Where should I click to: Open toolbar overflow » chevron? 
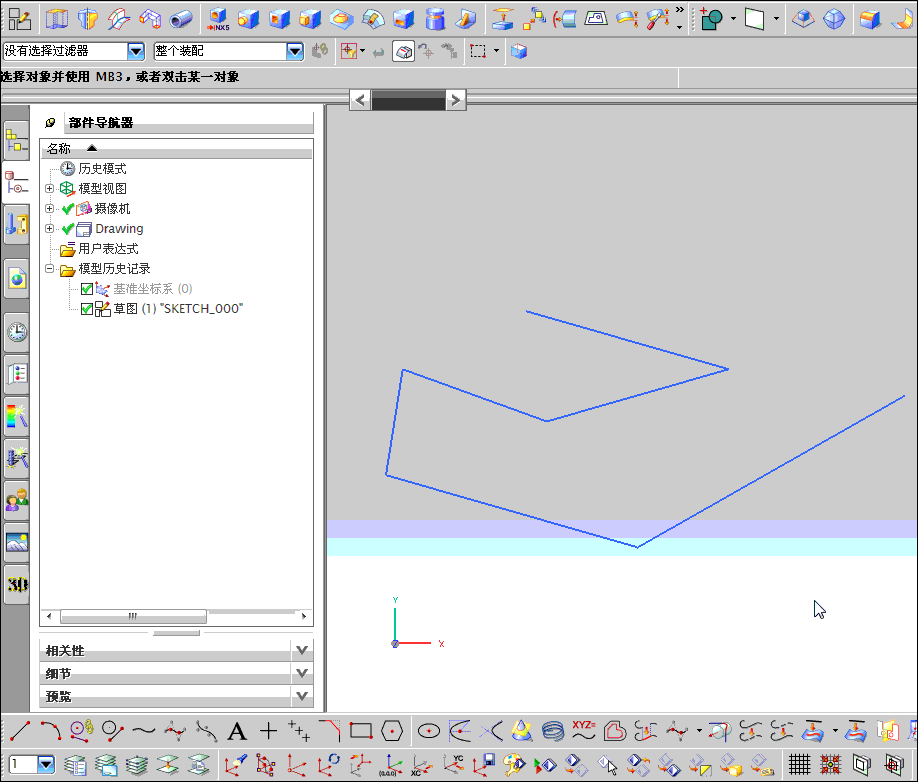(x=679, y=10)
